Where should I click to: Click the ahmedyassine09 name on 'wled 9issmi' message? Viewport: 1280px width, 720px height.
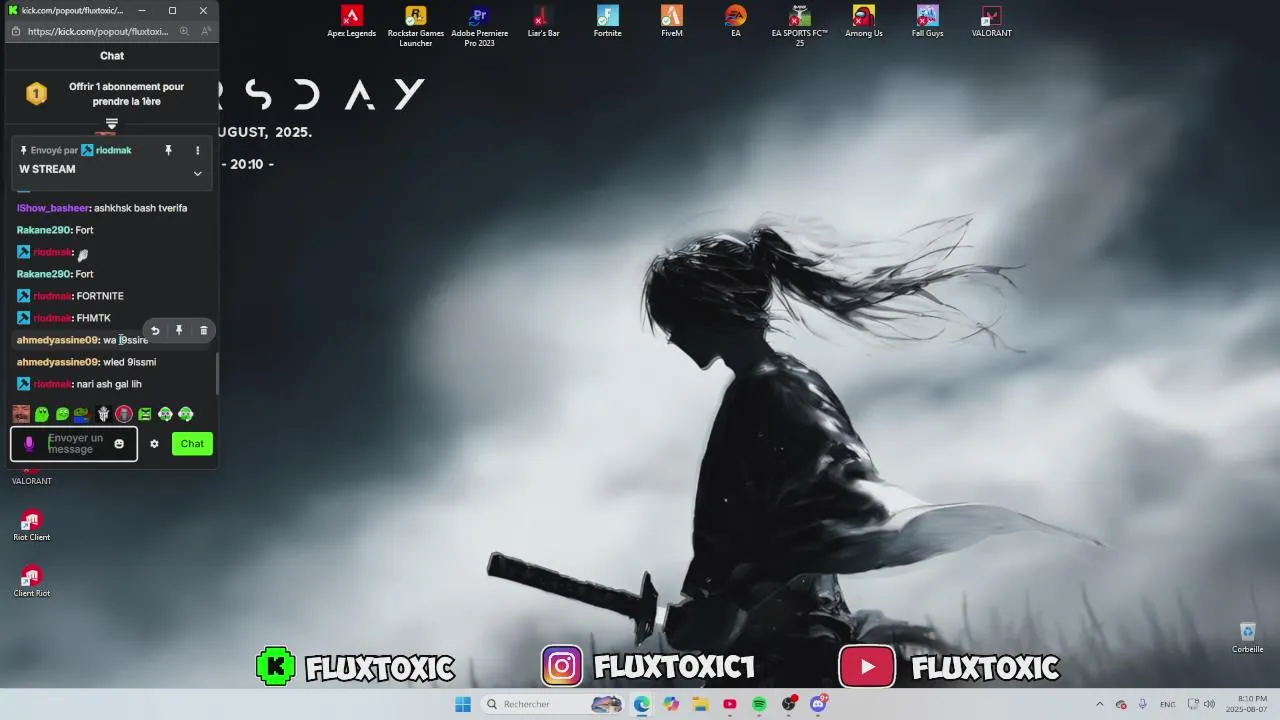click(x=58, y=362)
